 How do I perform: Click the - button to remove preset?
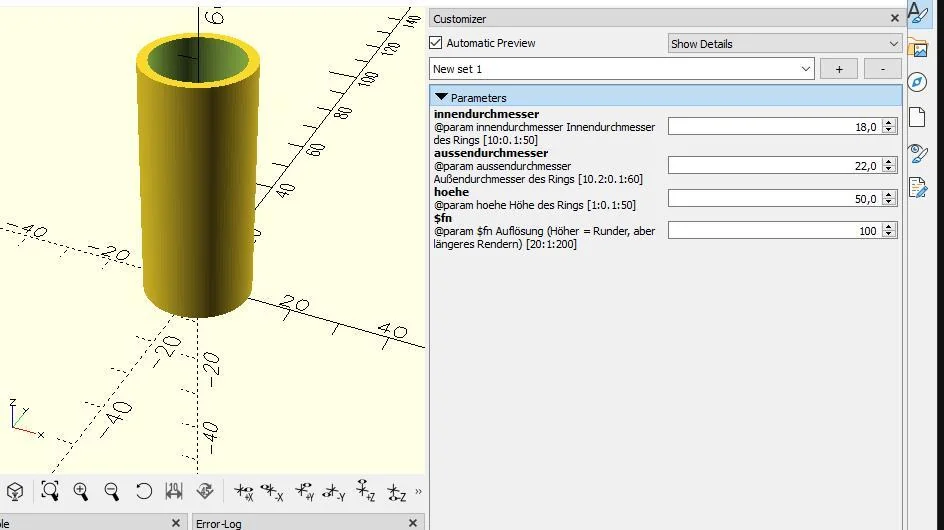coord(881,69)
